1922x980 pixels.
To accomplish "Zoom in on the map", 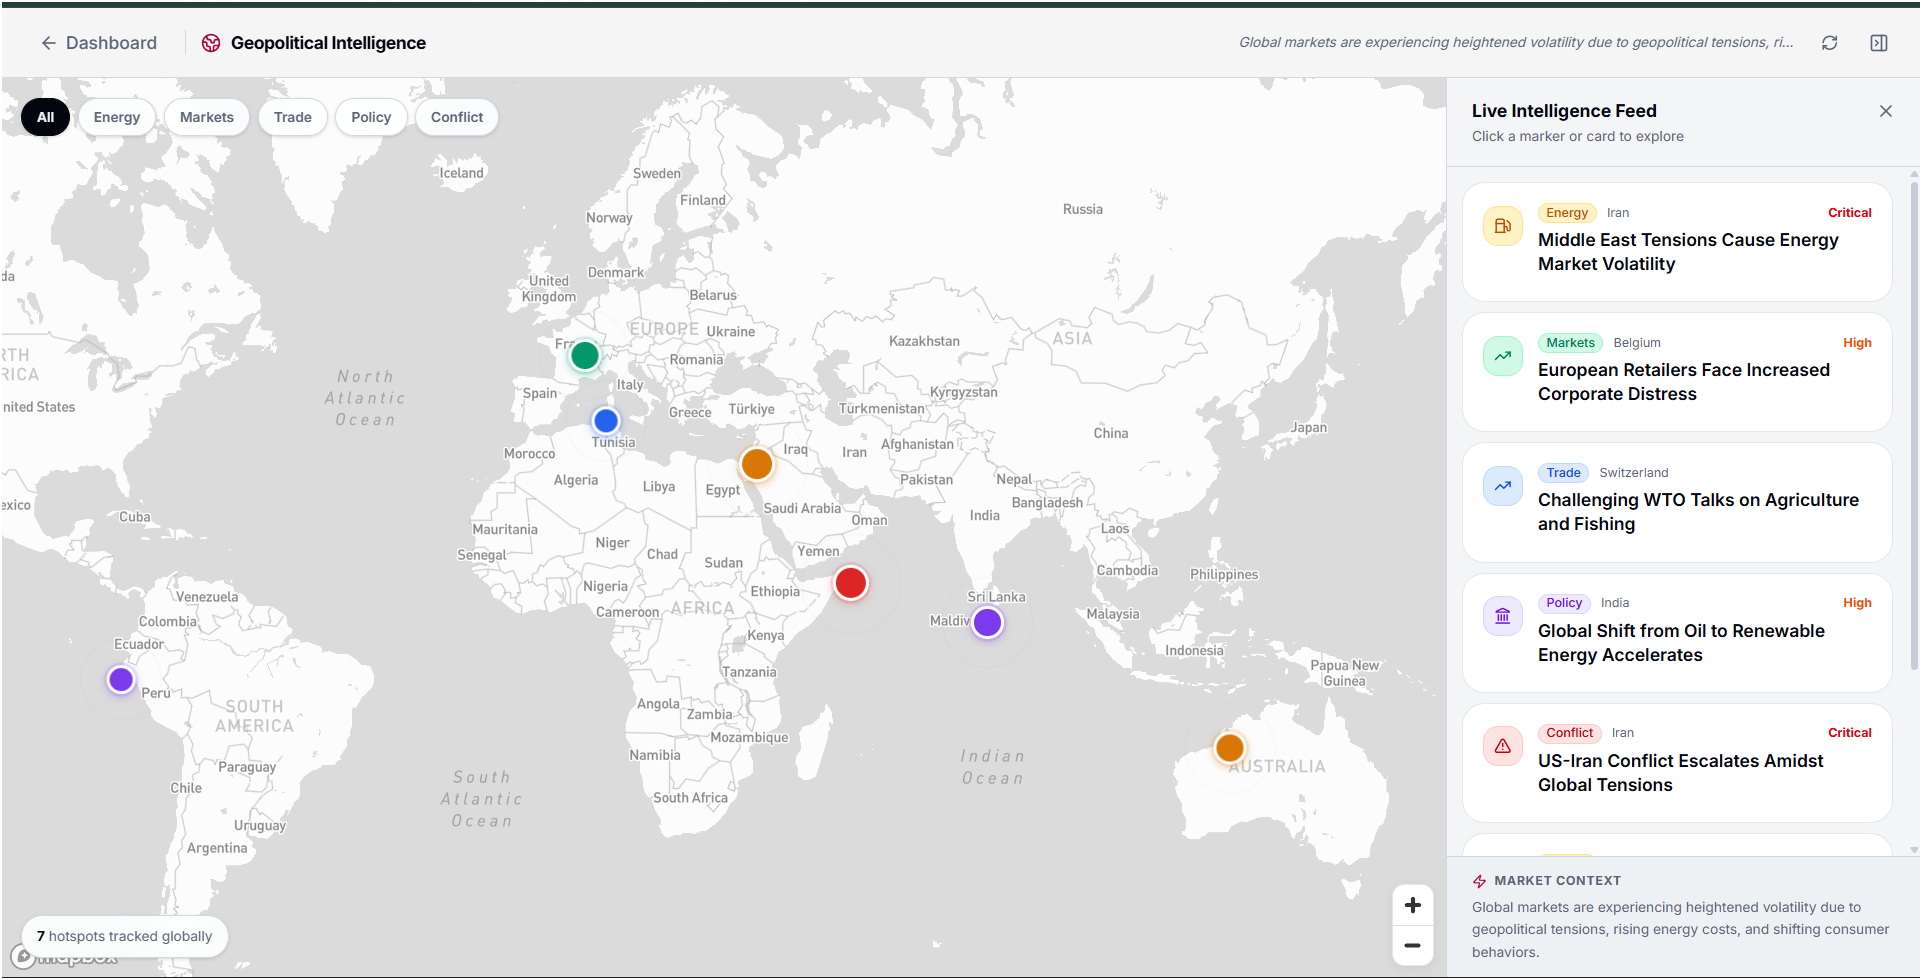I will click(x=1413, y=905).
